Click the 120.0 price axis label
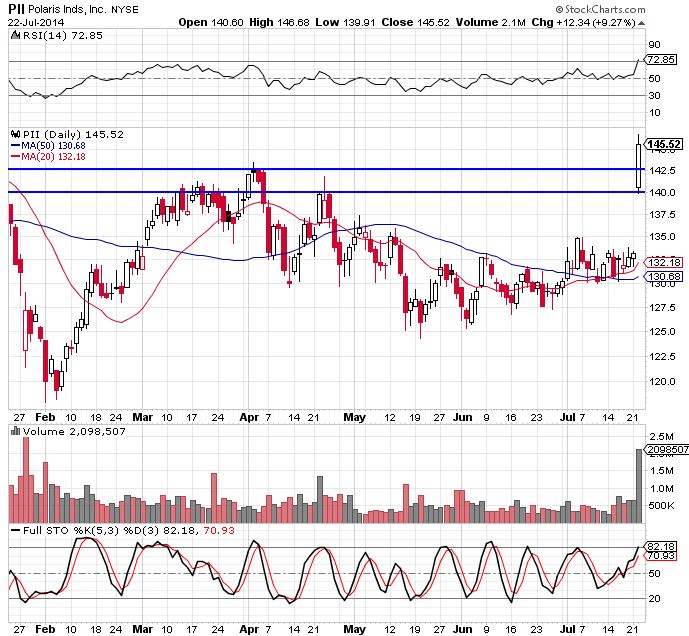Viewport: 689px width, 636px height. point(662,382)
